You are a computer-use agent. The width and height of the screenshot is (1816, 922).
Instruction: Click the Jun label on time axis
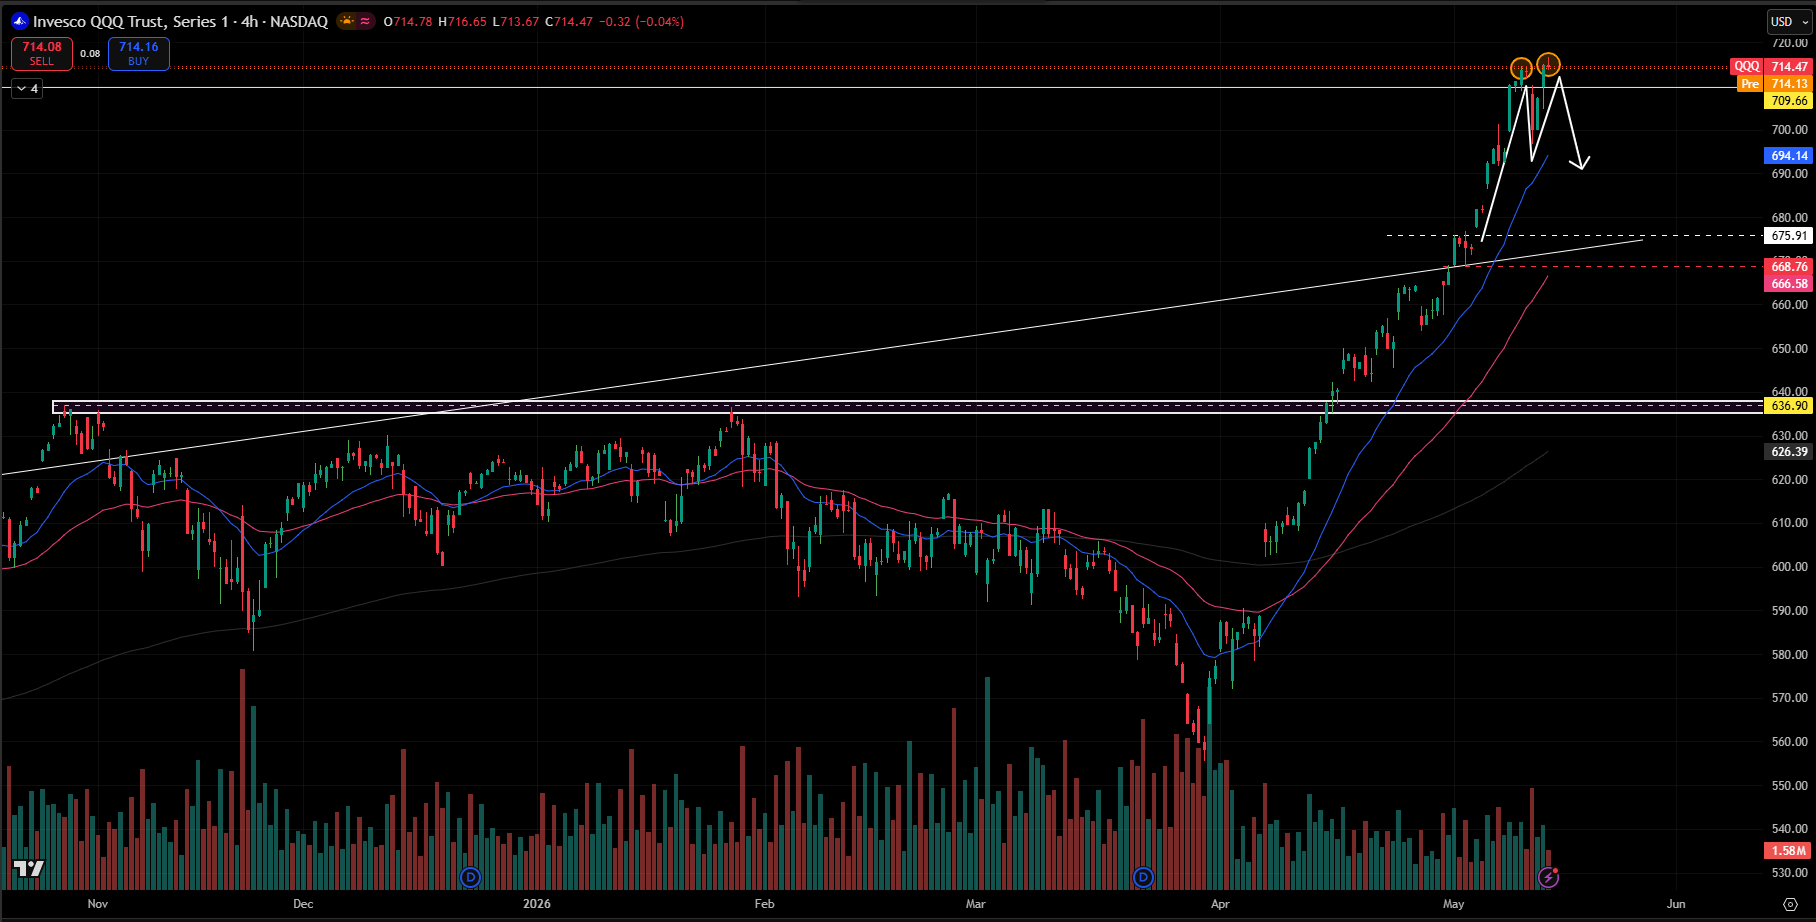pyautogui.click(x=1676, y=904)
